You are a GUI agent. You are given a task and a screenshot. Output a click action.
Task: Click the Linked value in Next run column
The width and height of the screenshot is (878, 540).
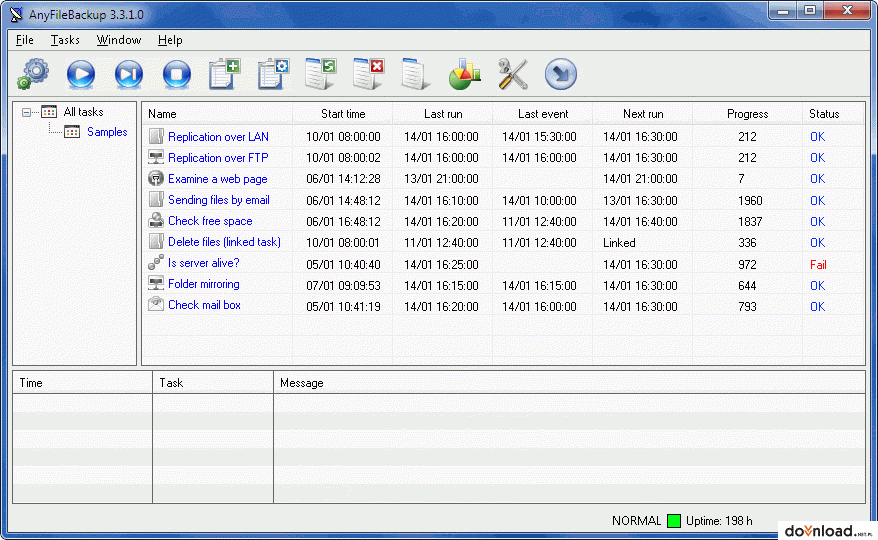click(x=619, y=243)
